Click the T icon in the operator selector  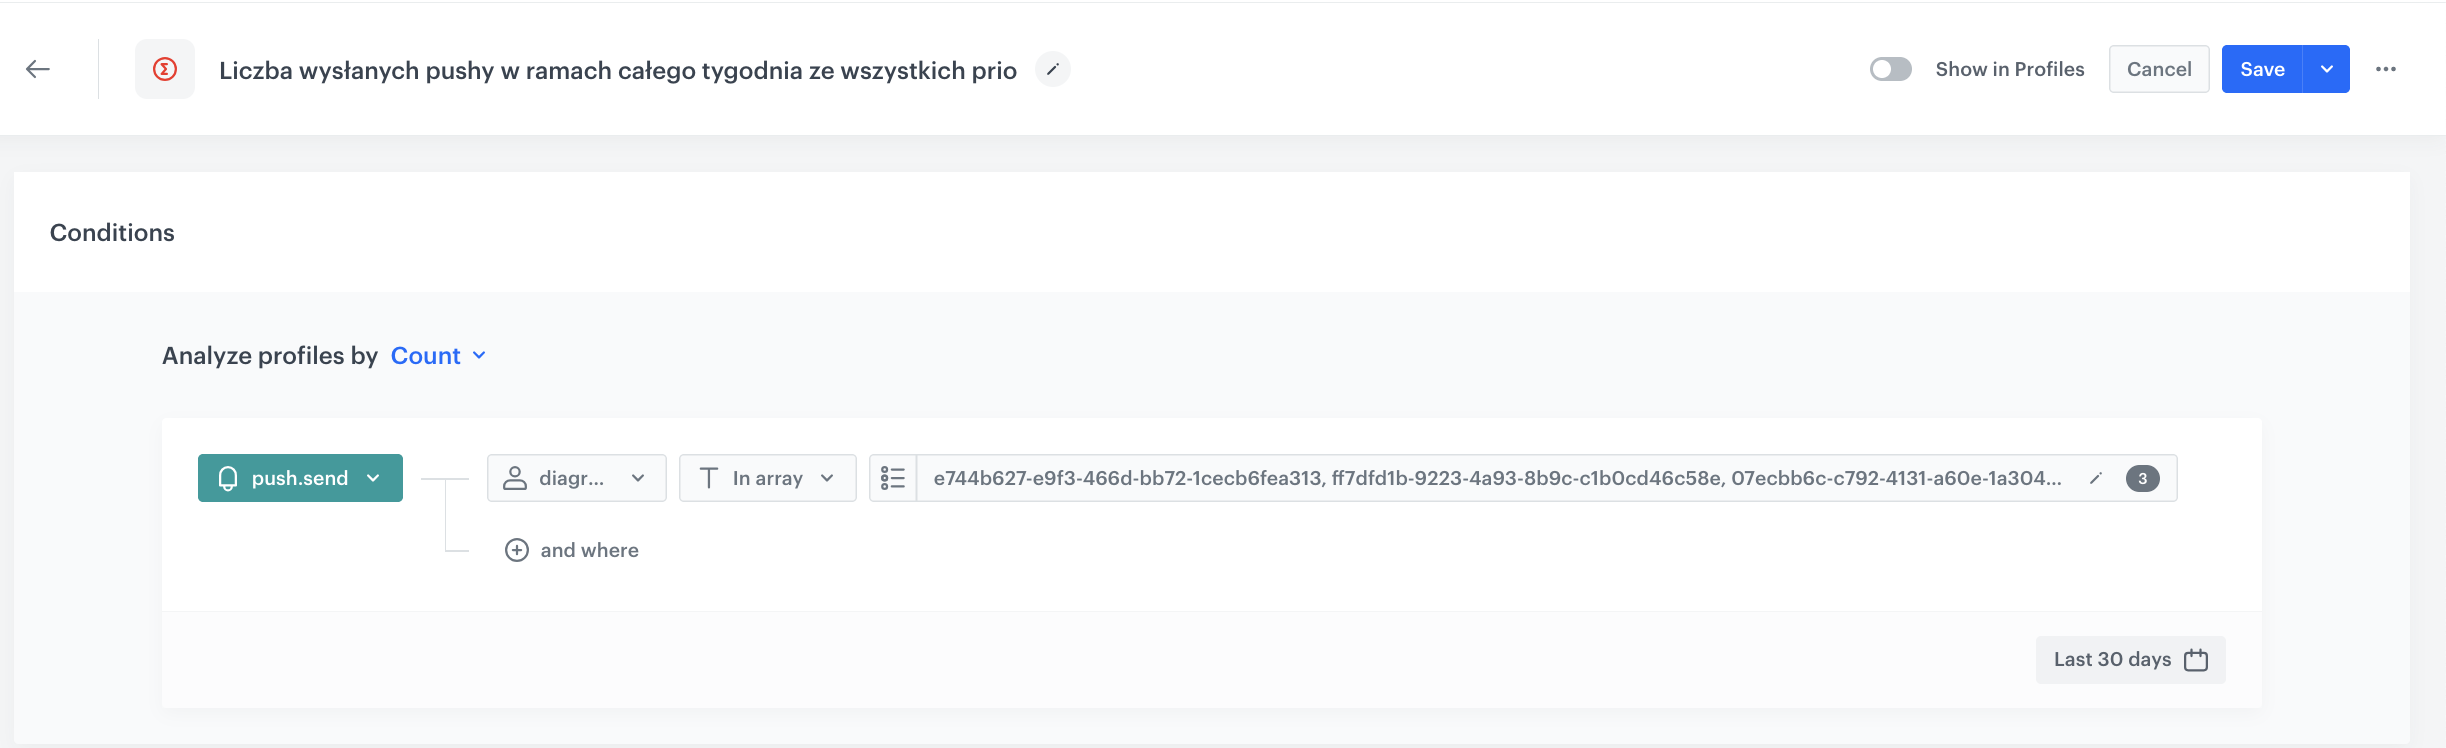[707, 477]
